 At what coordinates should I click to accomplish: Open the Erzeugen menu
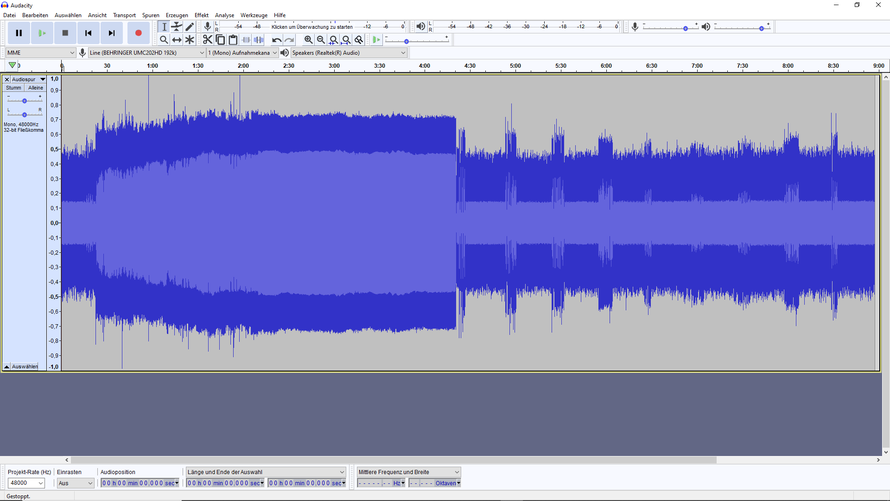[177, 15]
